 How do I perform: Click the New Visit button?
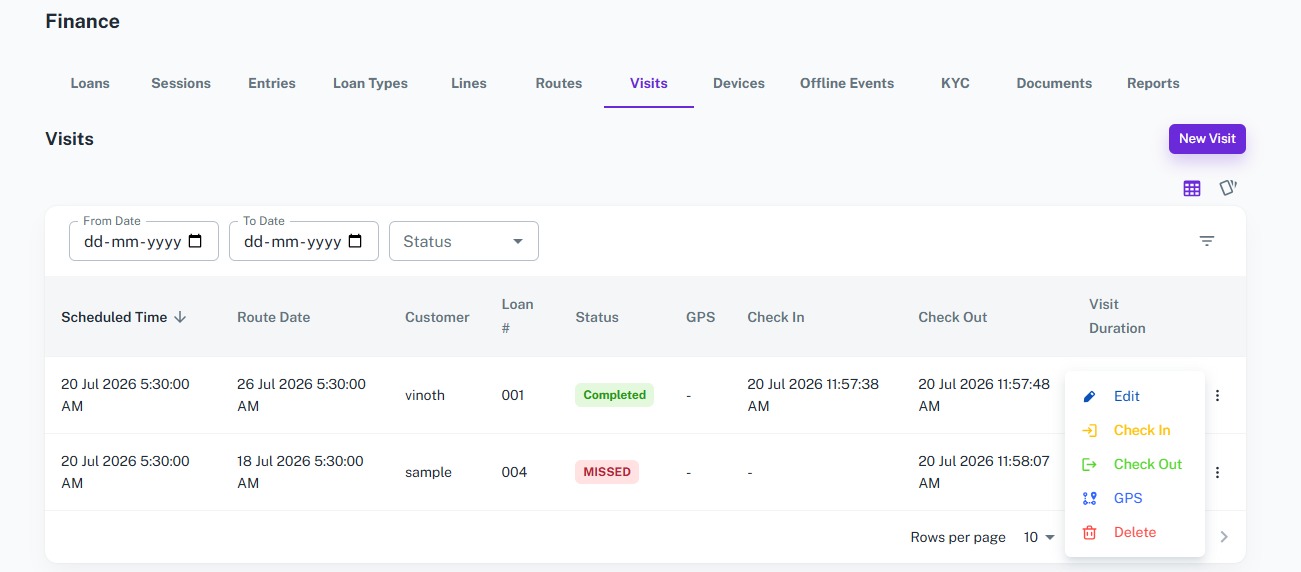click(x=1207, y=138)
